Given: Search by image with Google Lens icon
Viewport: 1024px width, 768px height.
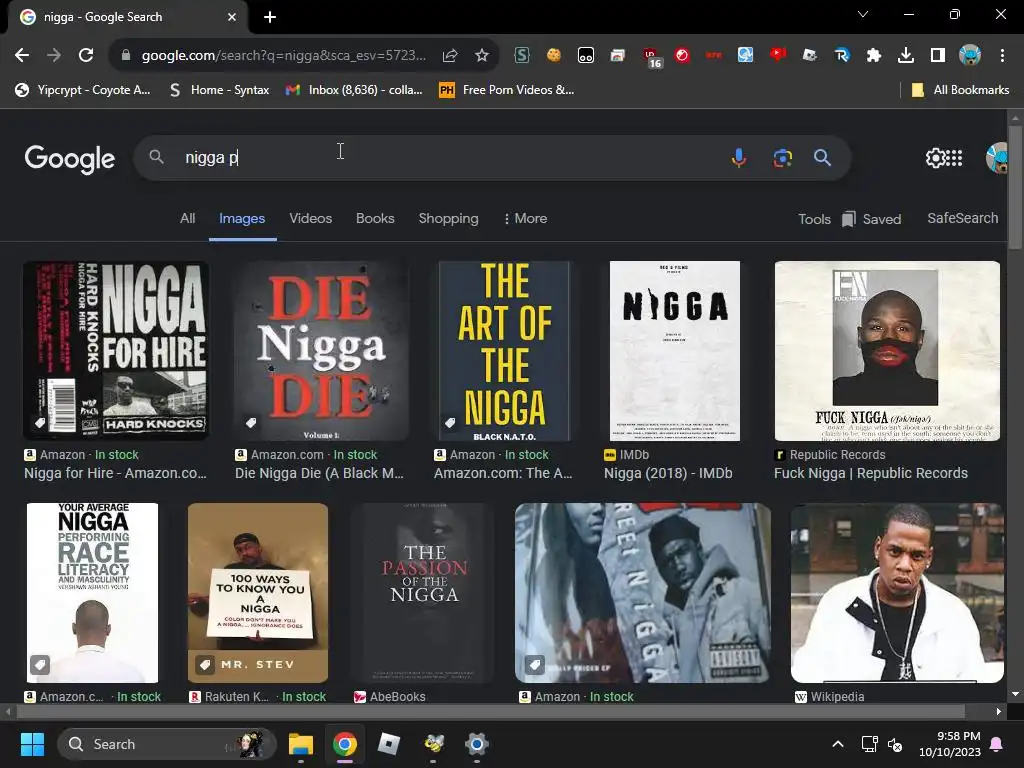Looking at the screenshot, I should tap(782, 157).
